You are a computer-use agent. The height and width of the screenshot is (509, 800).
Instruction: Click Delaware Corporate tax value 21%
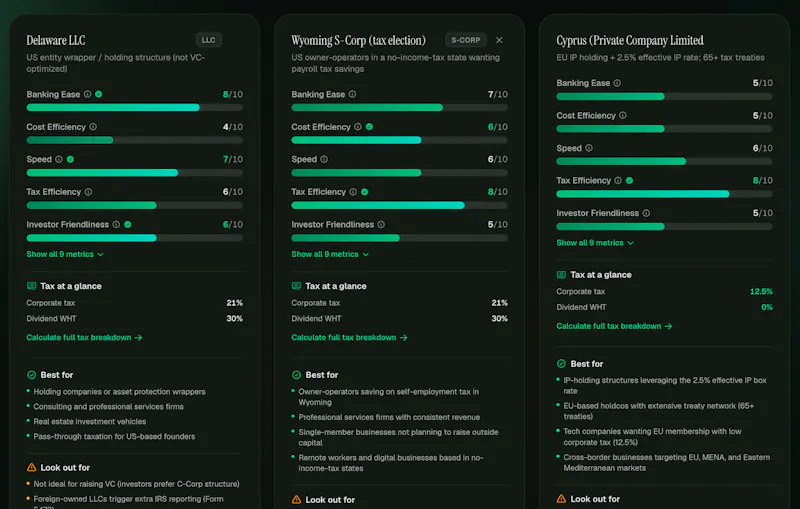(x=234, y=303)
